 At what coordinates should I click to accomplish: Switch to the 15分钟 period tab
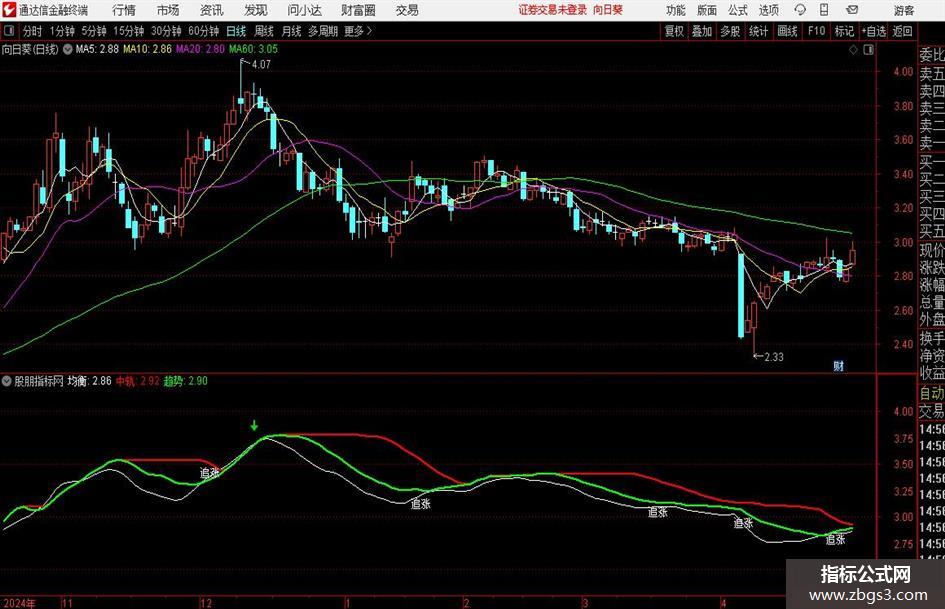coord(128,31)
